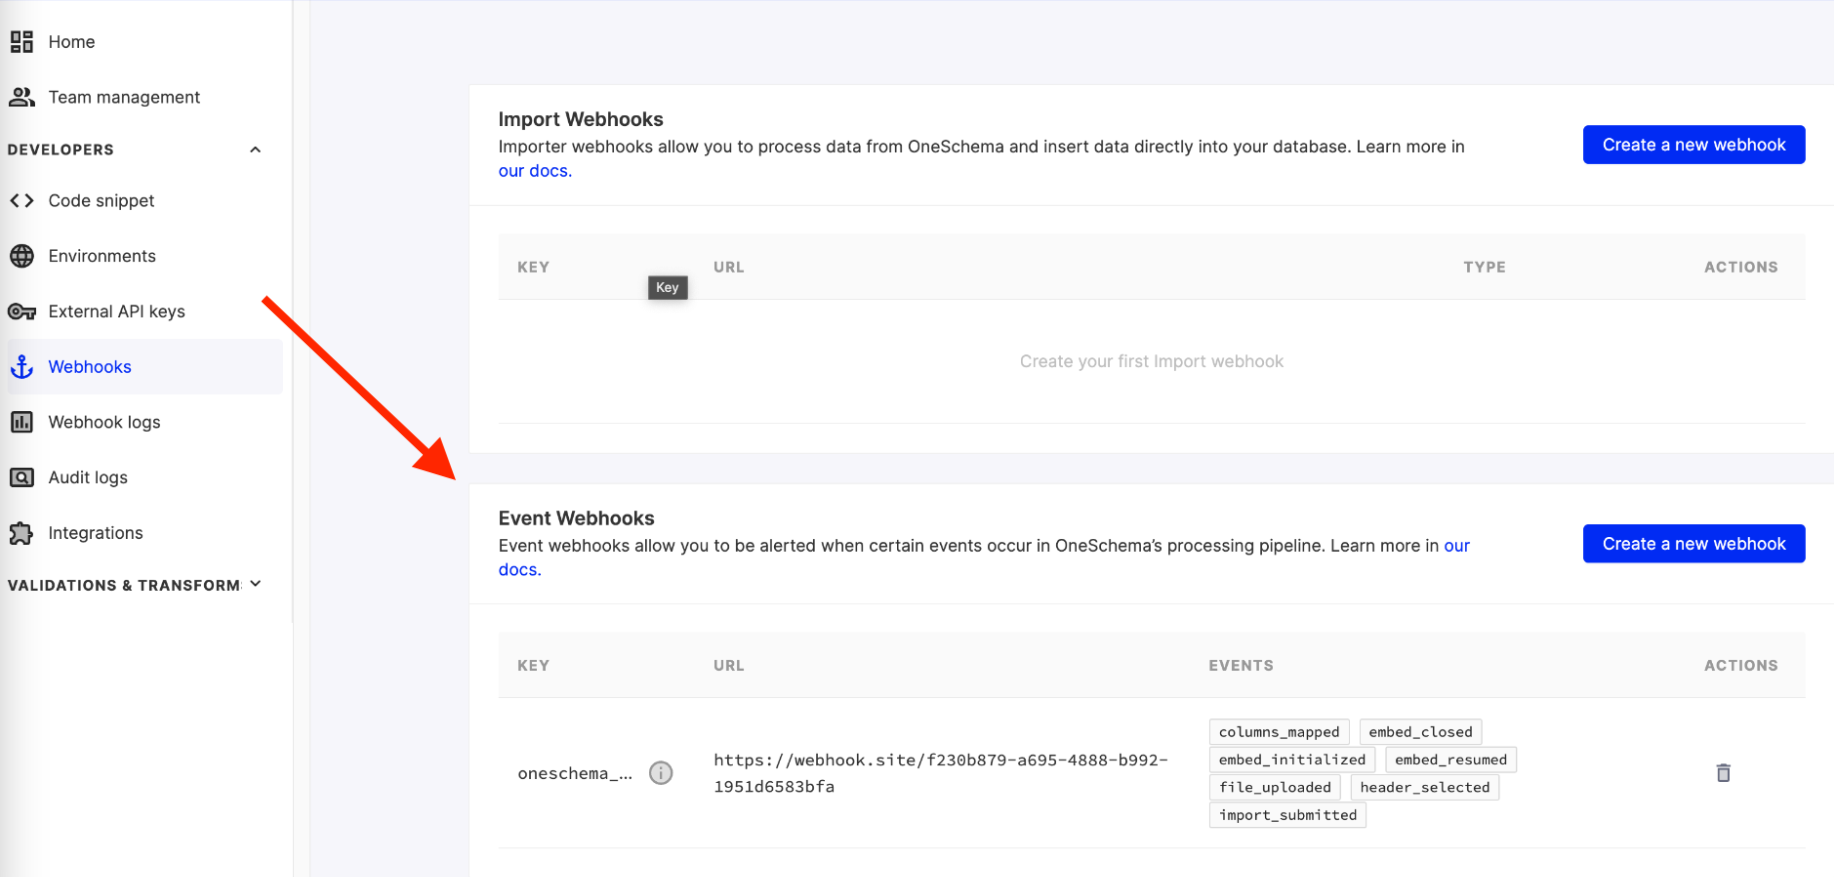Expand the Validations & Transforms section
The width and height of the screenshot is (1834, 877).
(255, 584)
